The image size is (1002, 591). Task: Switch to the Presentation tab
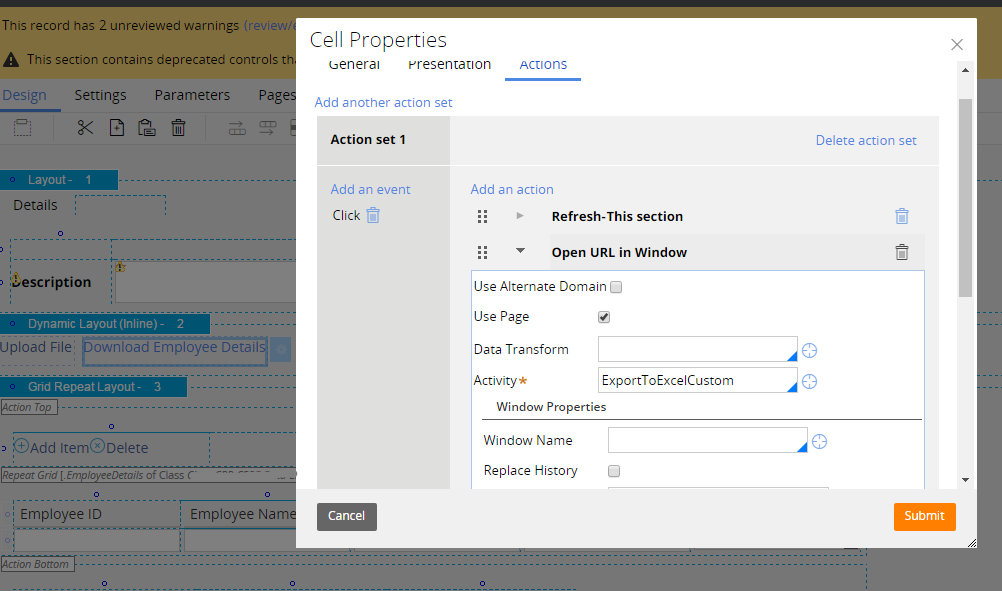(x=449, y=64)
